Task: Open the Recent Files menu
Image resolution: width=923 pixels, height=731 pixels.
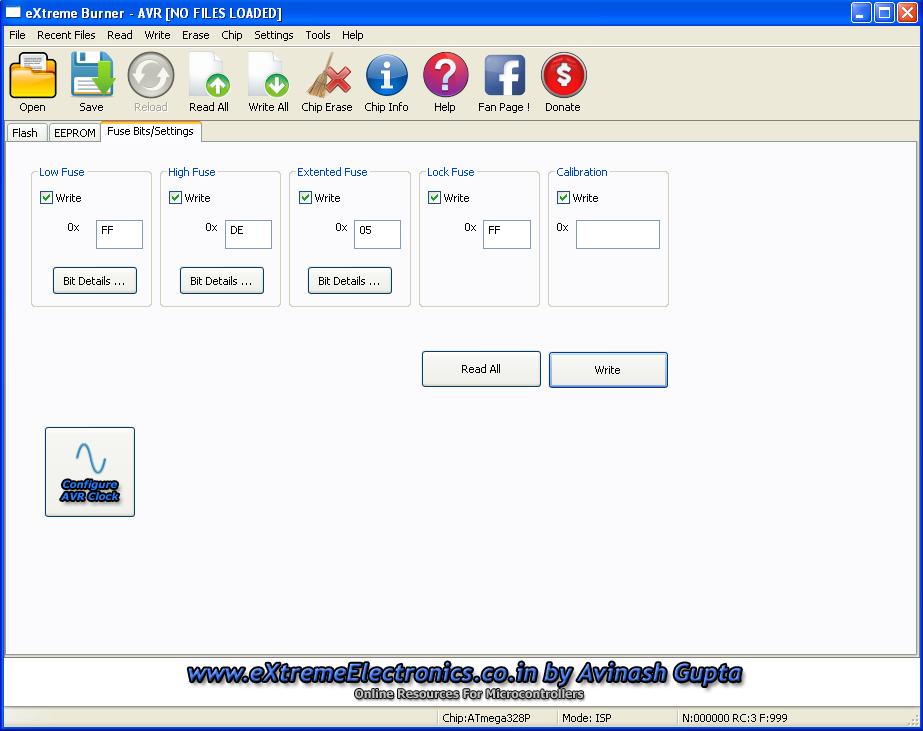Action: [66, 35]
